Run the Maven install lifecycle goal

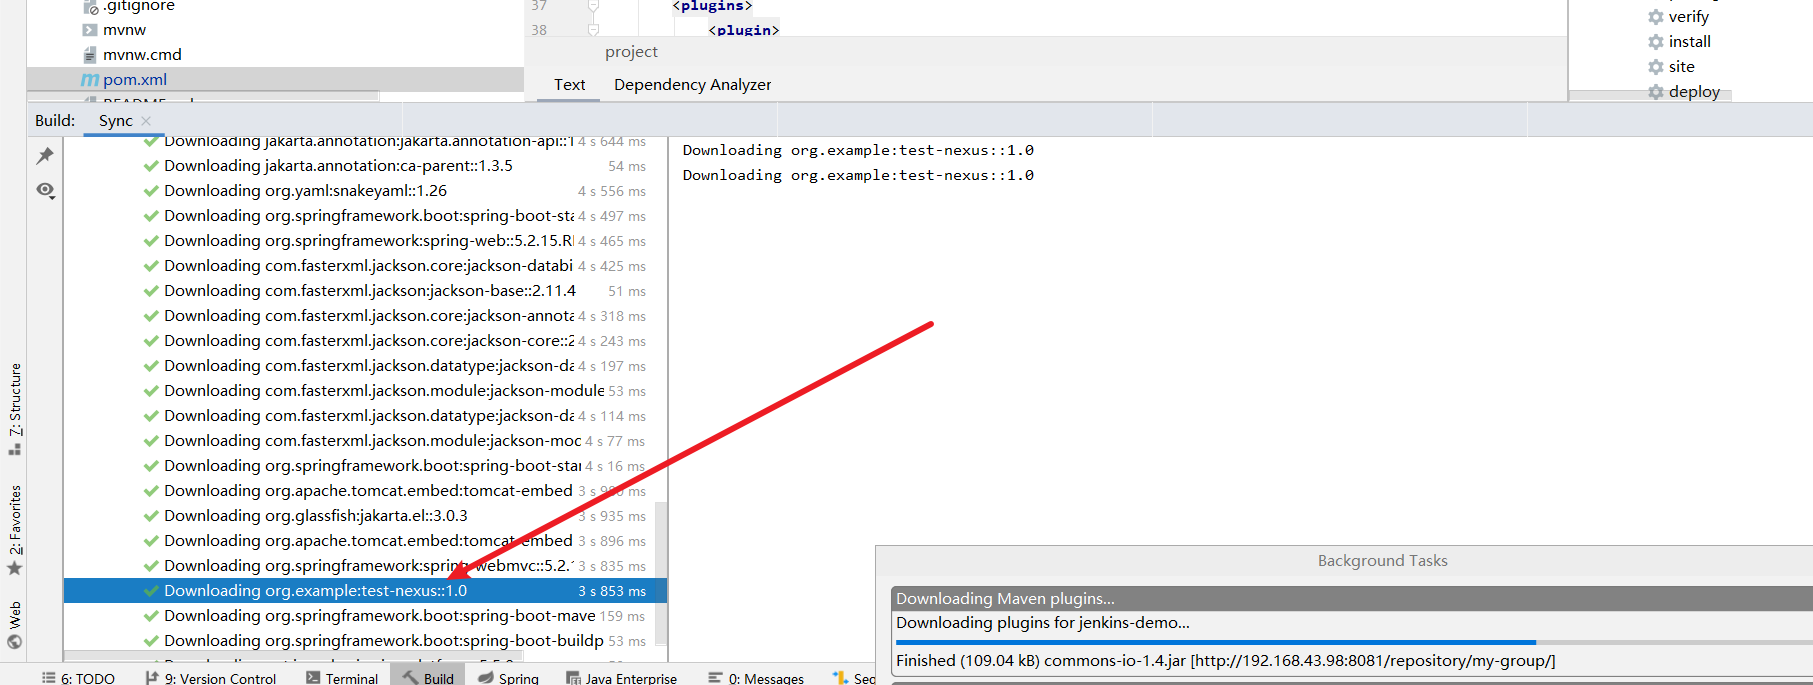(1689, 42)
